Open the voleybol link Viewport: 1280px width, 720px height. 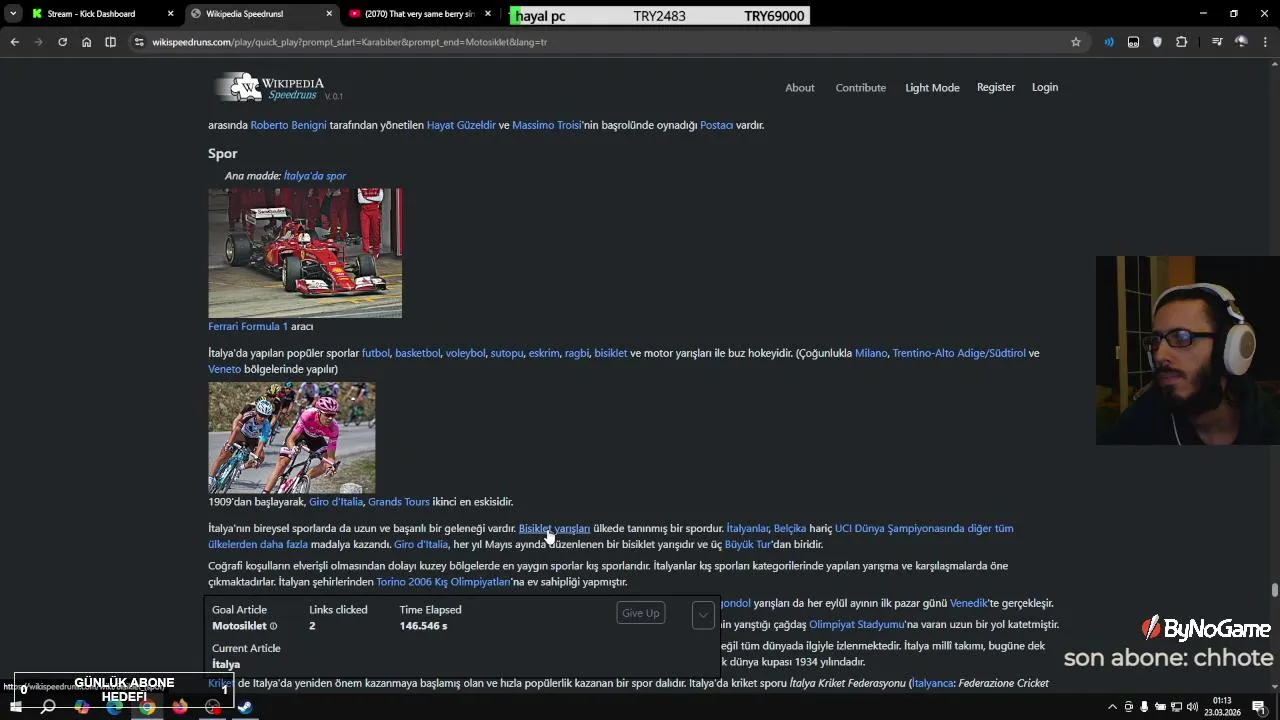(x=465, y=353)
